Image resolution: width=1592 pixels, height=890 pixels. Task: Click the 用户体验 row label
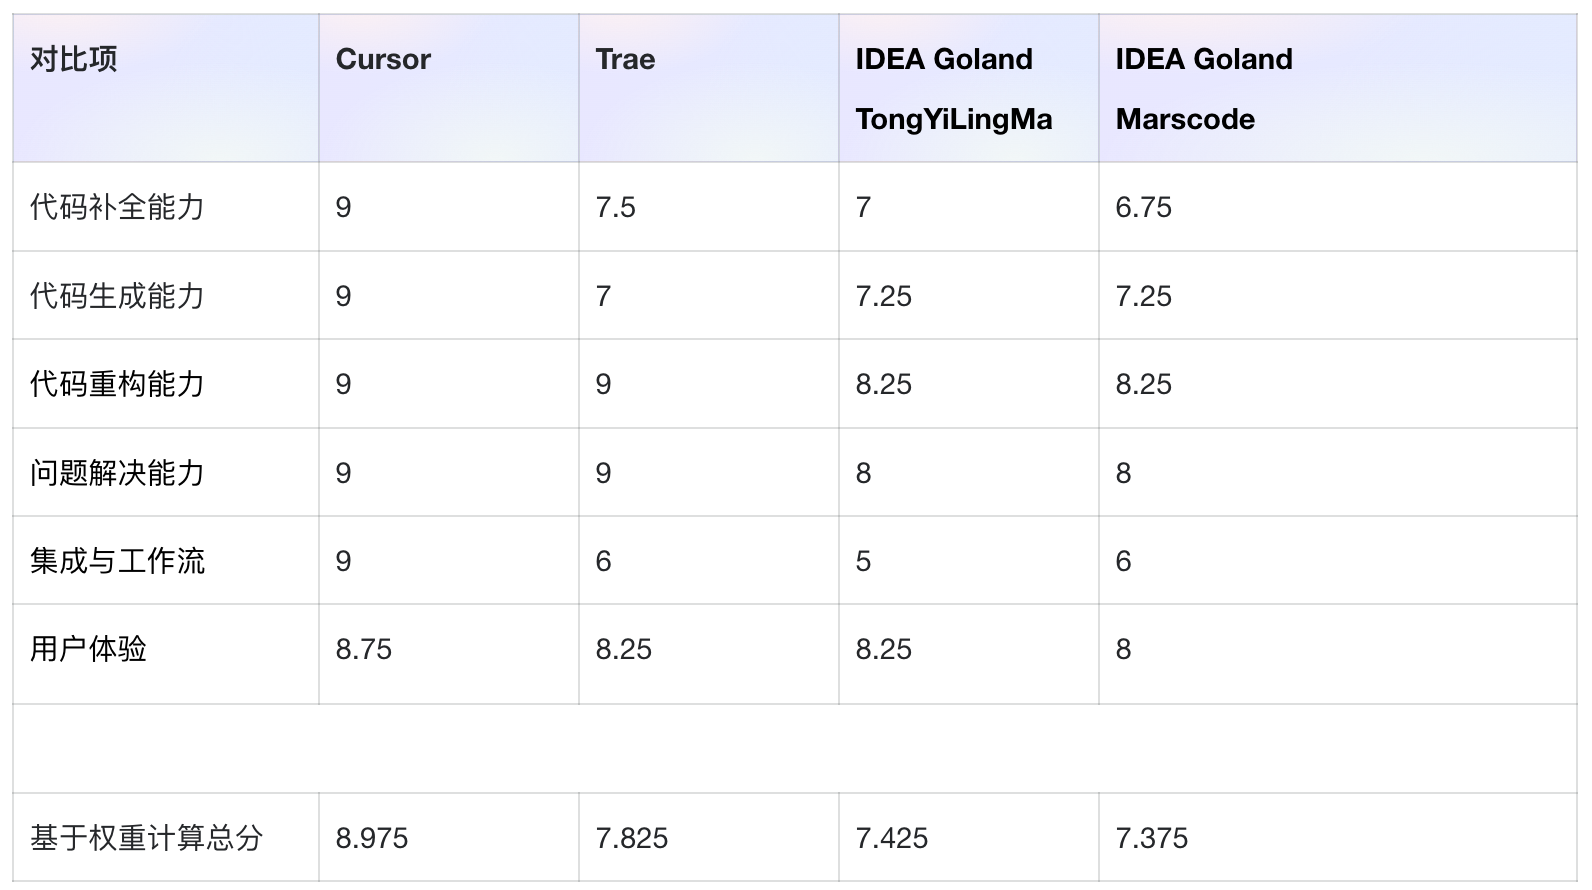[x=88, y=649]
